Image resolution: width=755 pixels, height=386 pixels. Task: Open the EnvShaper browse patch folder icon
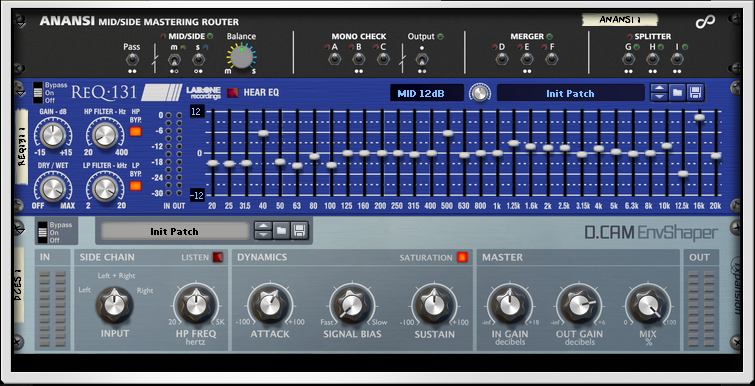click(x=281, y=231)
